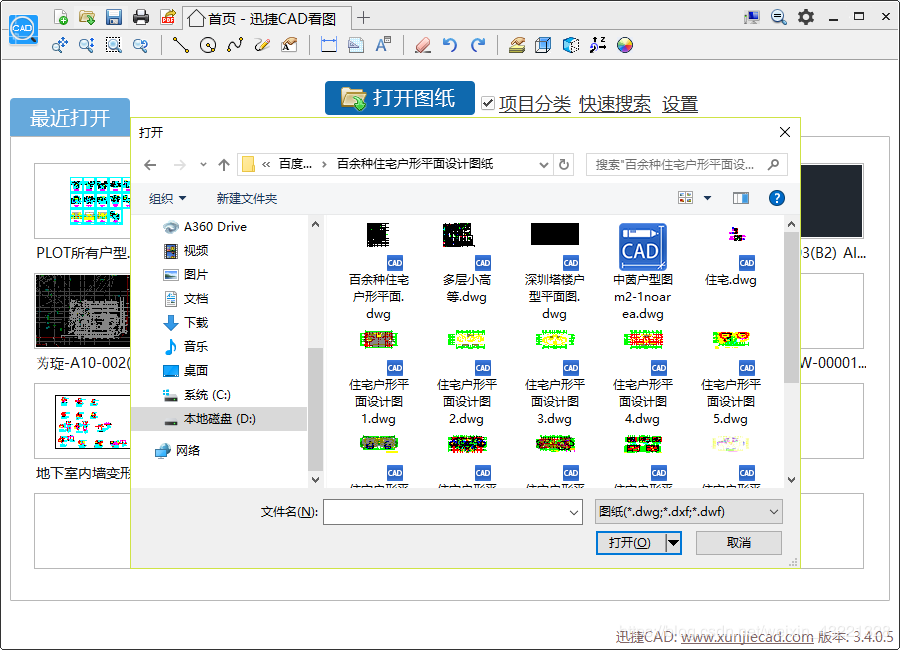This screenshot has width=900, height=650.
Task: Select 网络 in the navigation pane
Action: (178, 450)
